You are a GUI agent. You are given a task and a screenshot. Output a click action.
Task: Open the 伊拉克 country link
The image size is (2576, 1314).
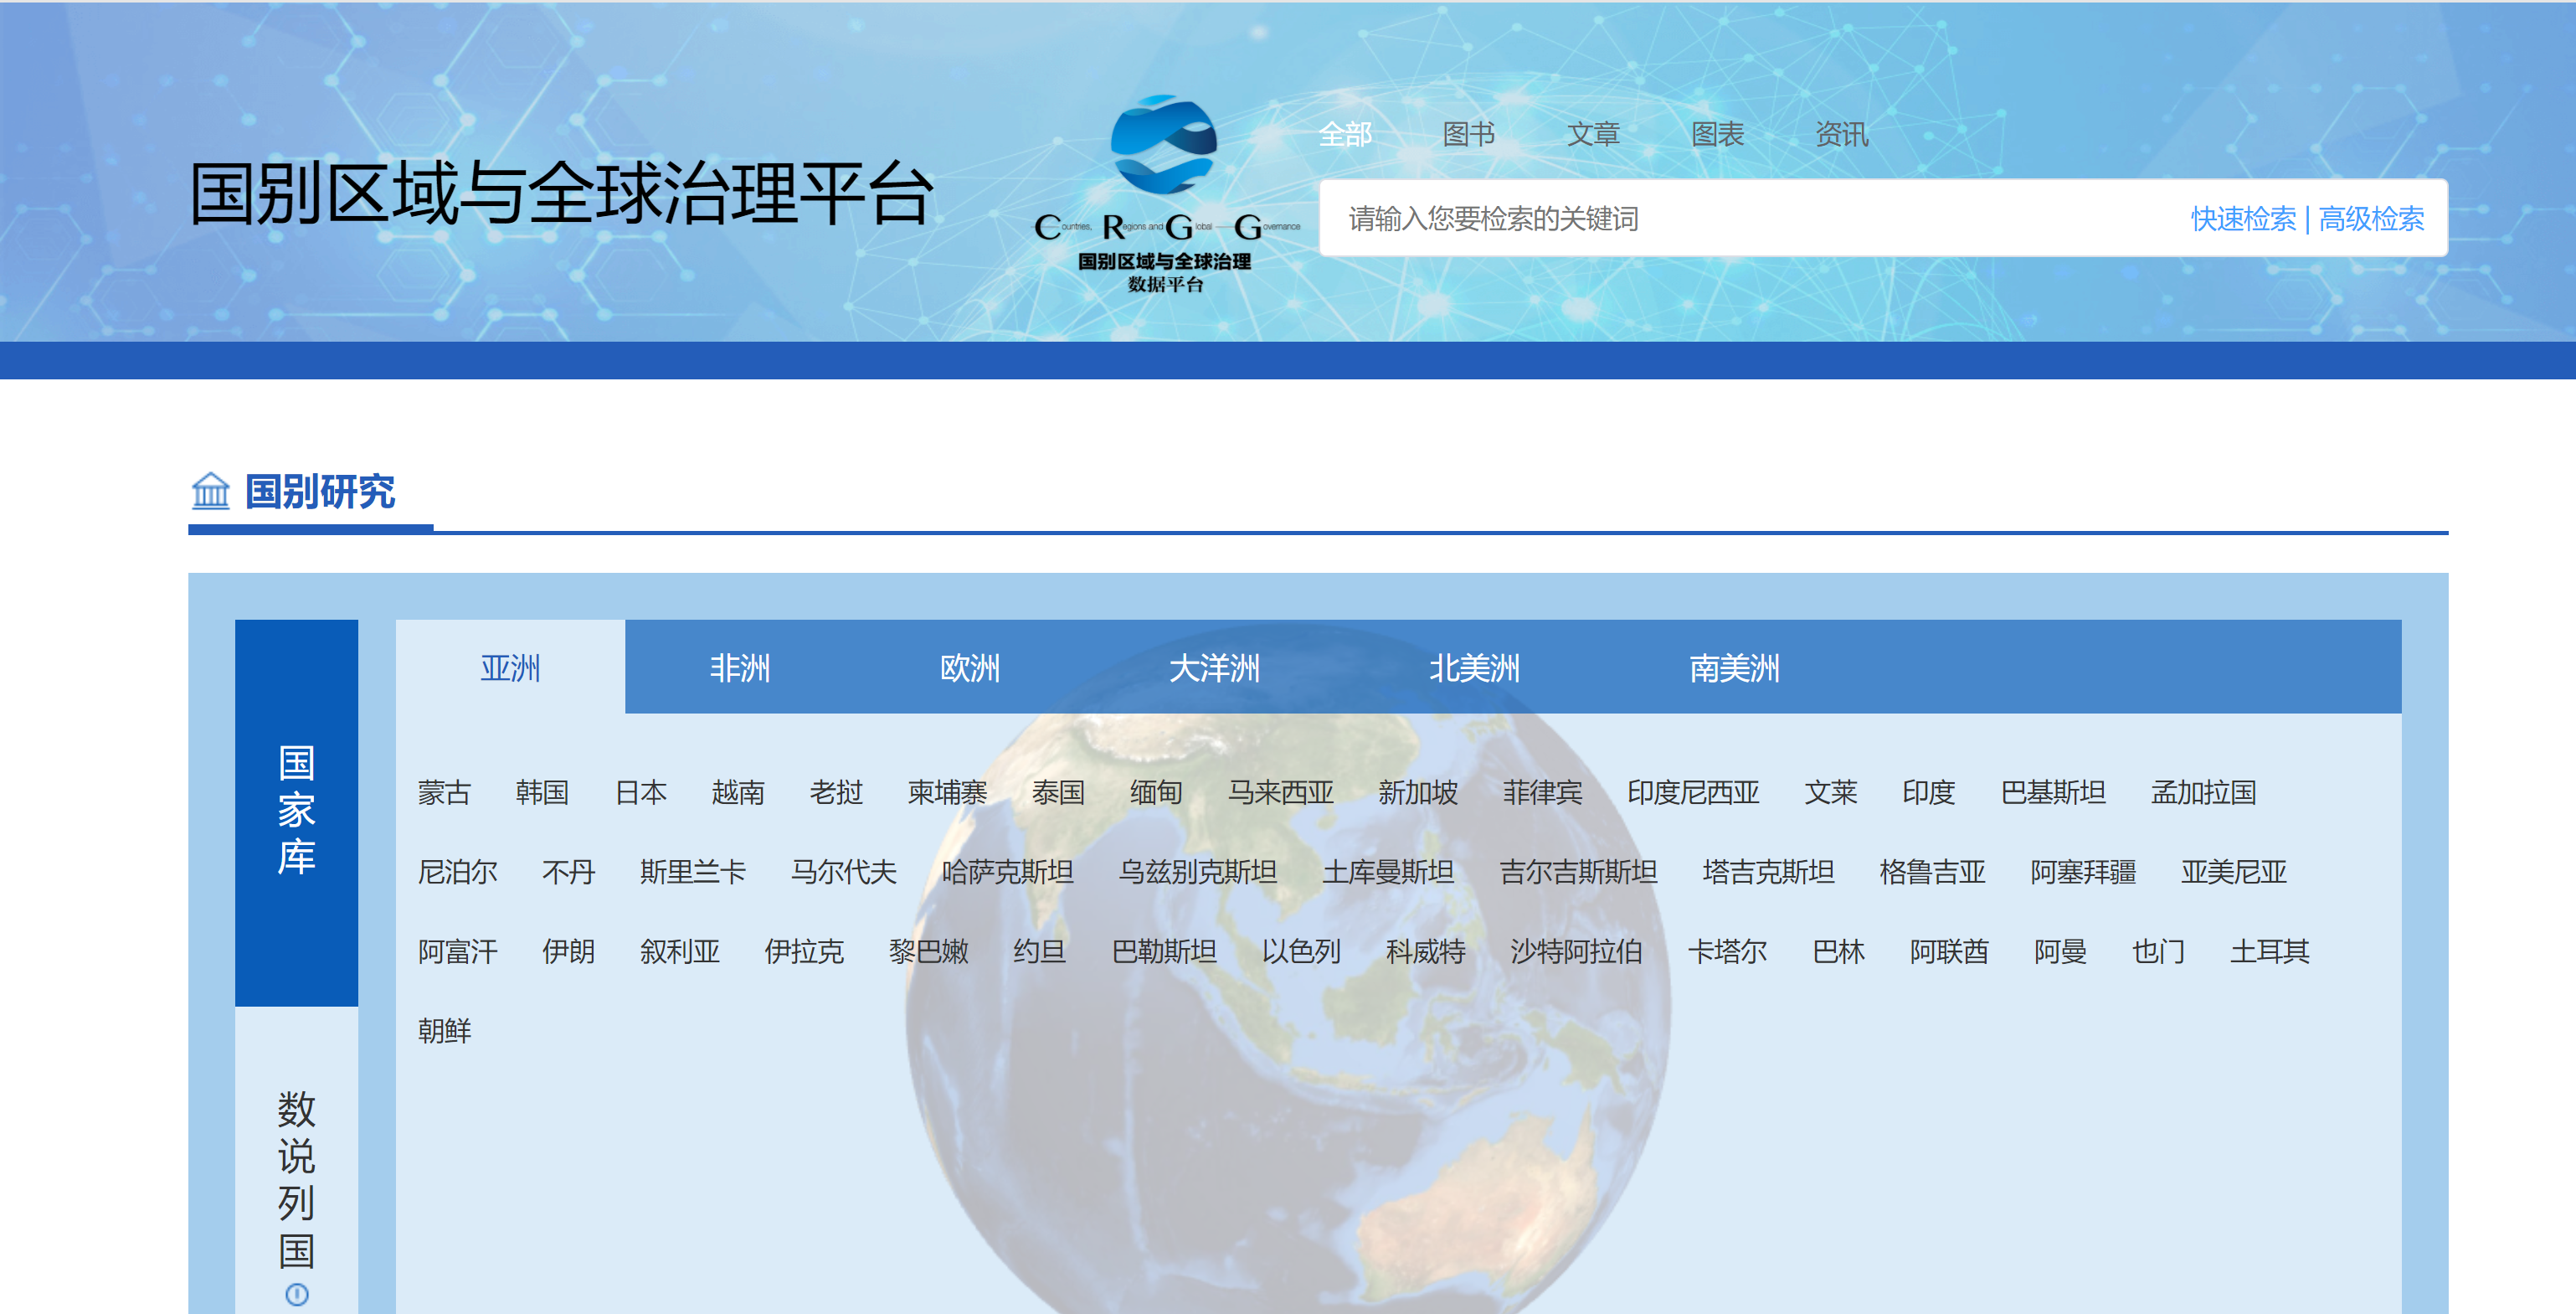[803, 951]
